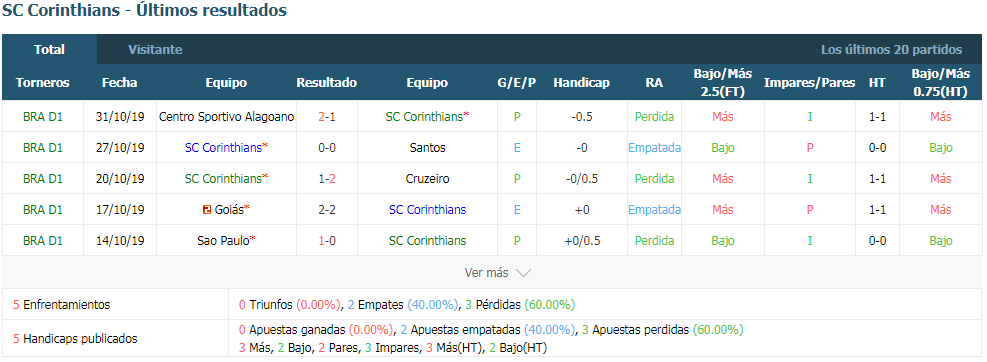Viewport: 987px width, 362px height.
Task: Click the Bajo/Más 2.5(FT) column header
Action: tap(723, 82)
